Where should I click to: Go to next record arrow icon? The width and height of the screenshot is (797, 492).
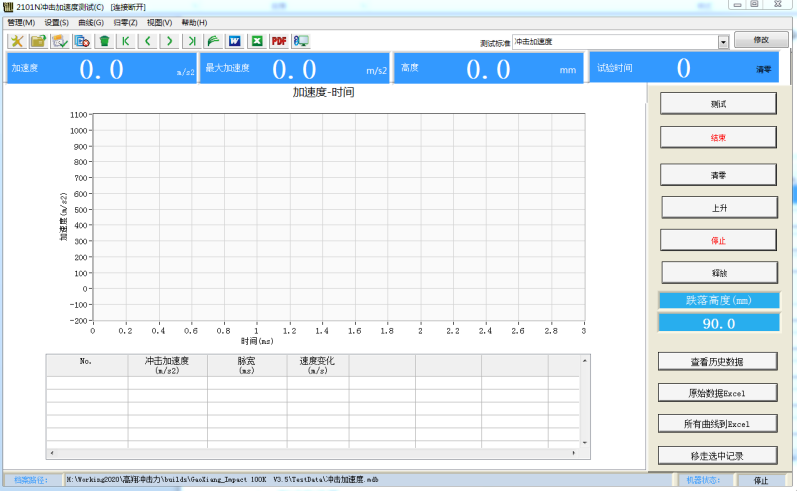pos(169,41)
